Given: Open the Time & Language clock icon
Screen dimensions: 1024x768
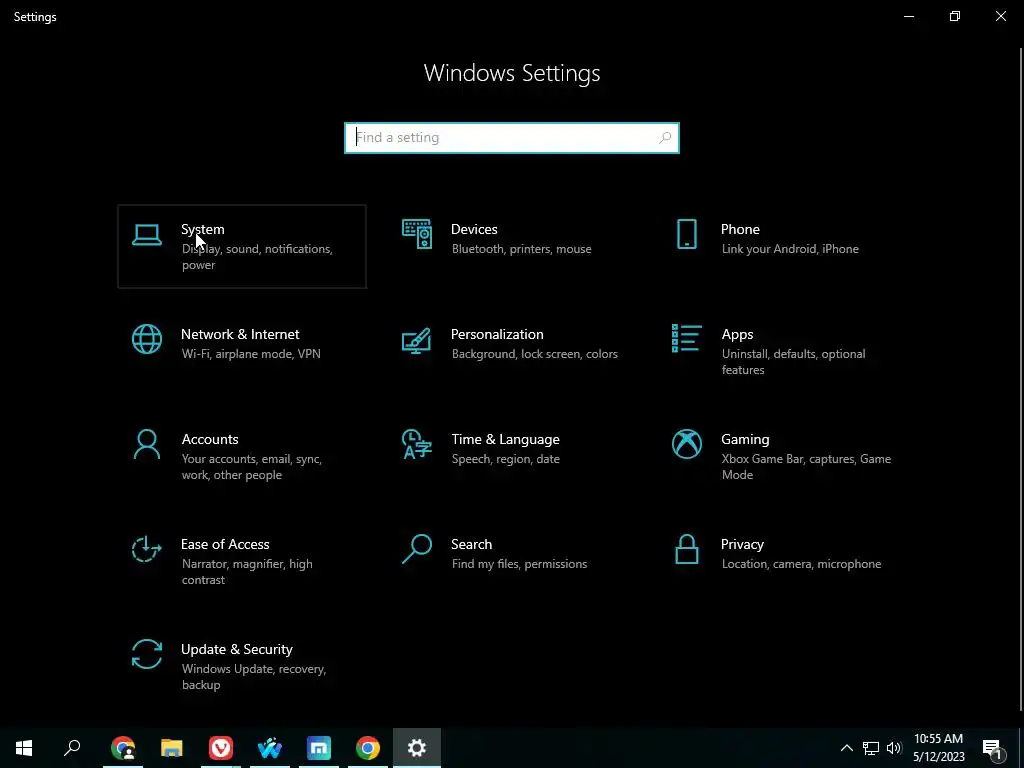Looking at the screenshot, I should (417, 444).
